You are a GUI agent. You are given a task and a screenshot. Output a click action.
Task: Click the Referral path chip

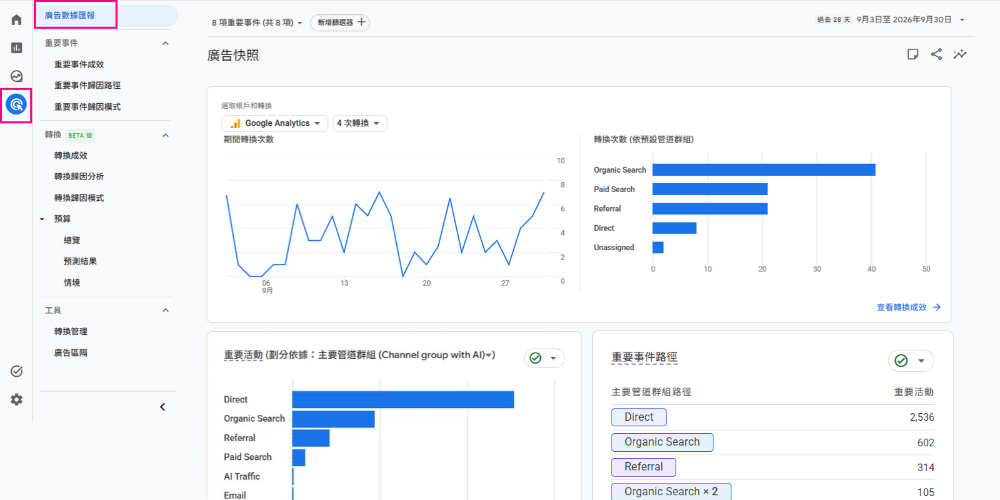coord(643,467)
